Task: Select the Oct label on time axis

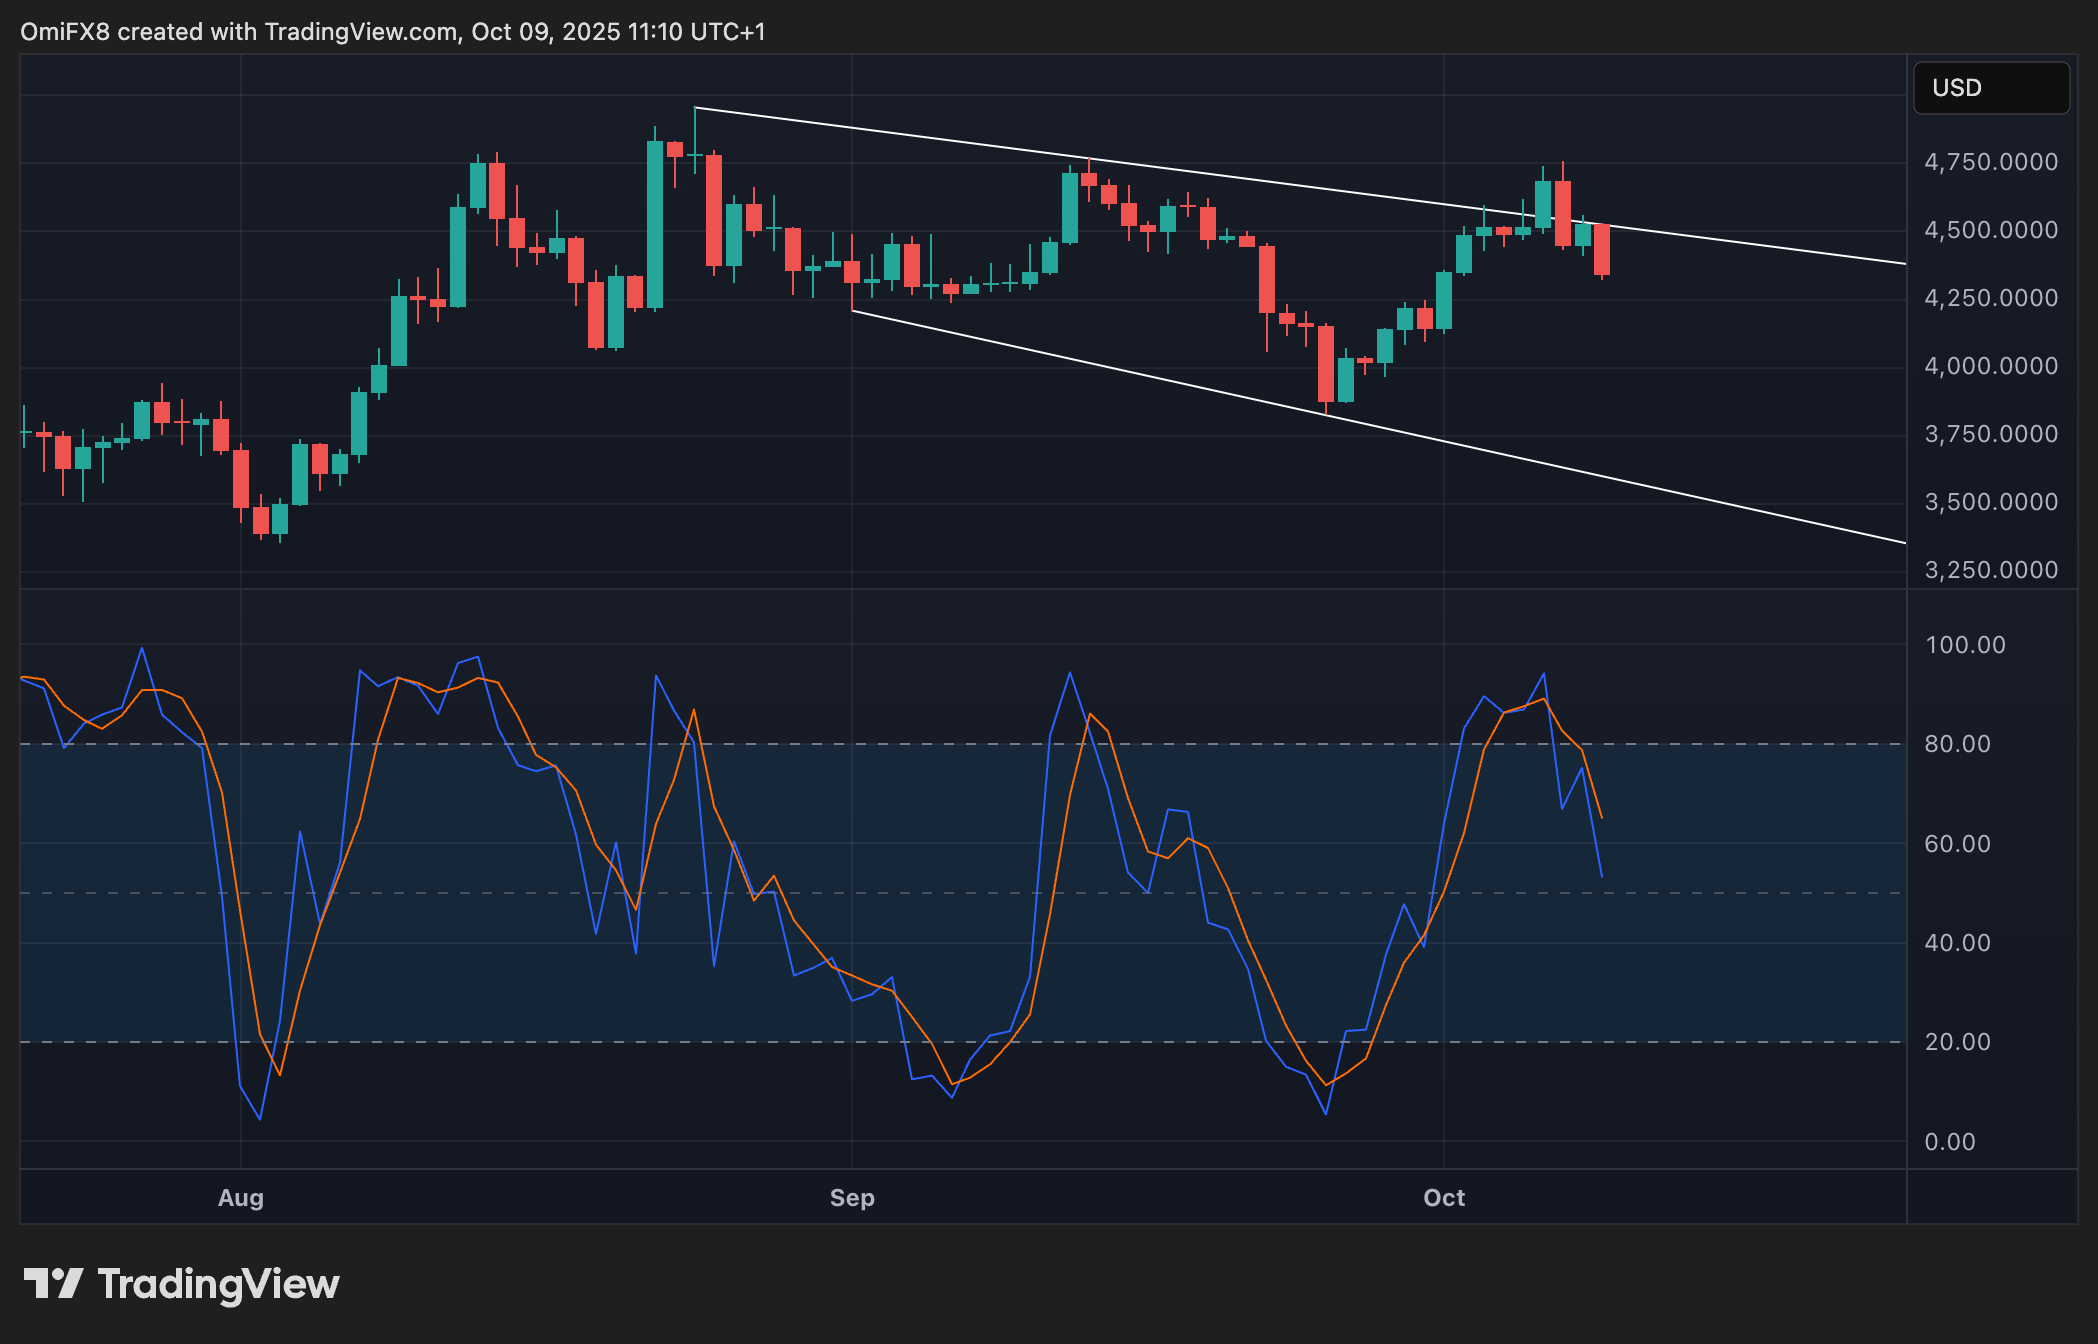Action: pyautogui.click(x=1444, y=1198)
